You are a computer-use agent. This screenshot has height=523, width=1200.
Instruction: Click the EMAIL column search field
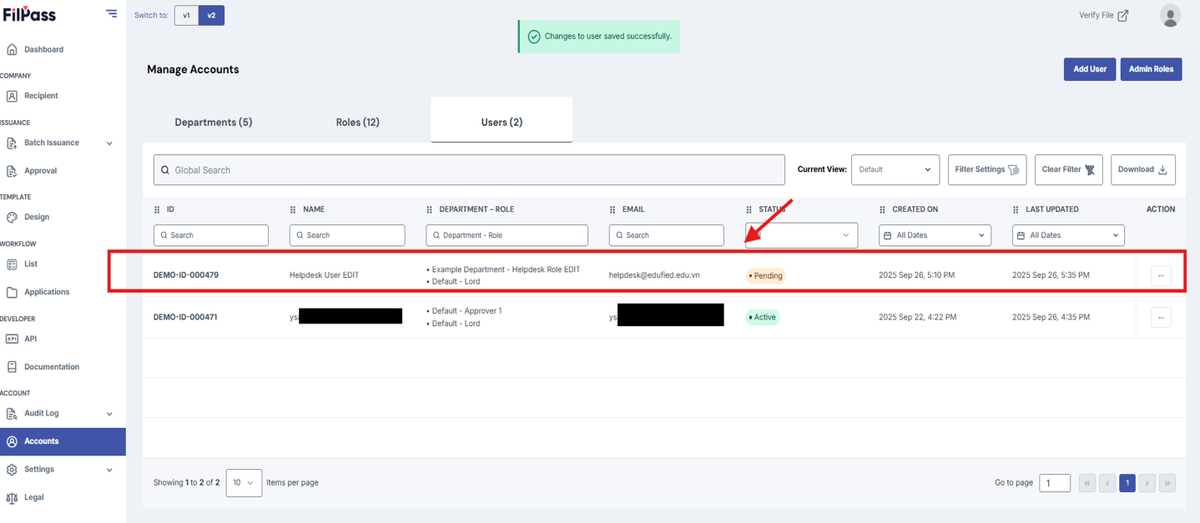(666, 235)
